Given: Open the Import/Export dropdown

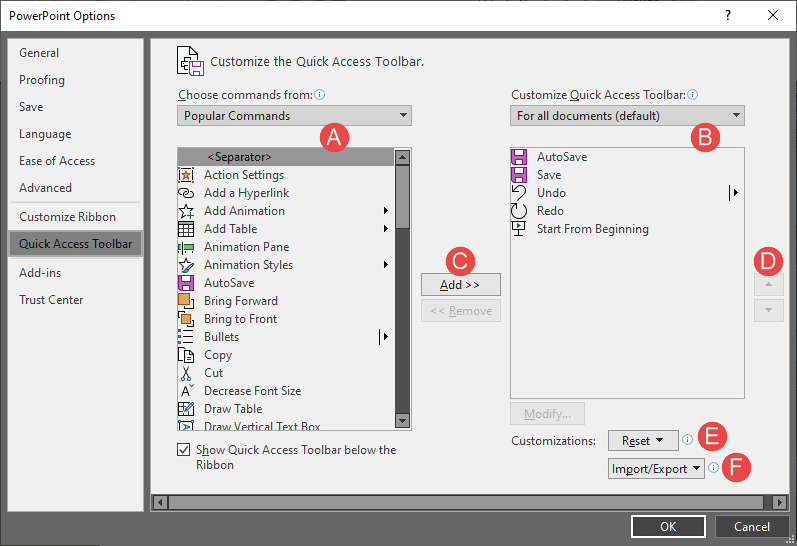Looking at the screenshot, I should (x=656, y=468).
